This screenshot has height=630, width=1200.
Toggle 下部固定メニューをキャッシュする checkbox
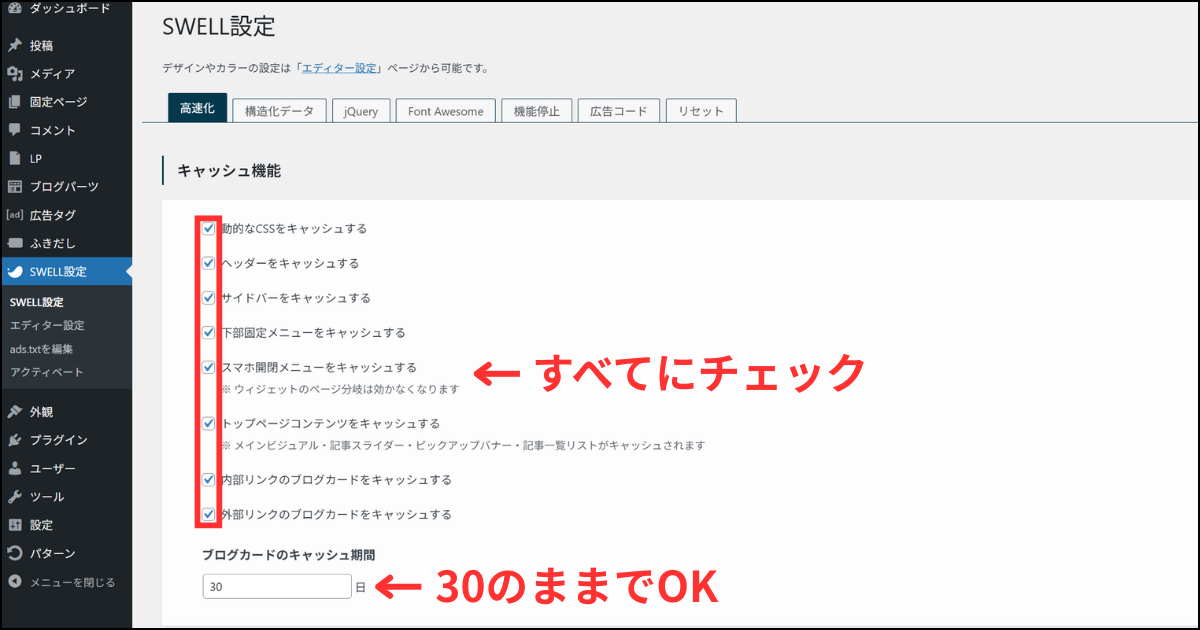pyautogui.click(x=209, y=332)
